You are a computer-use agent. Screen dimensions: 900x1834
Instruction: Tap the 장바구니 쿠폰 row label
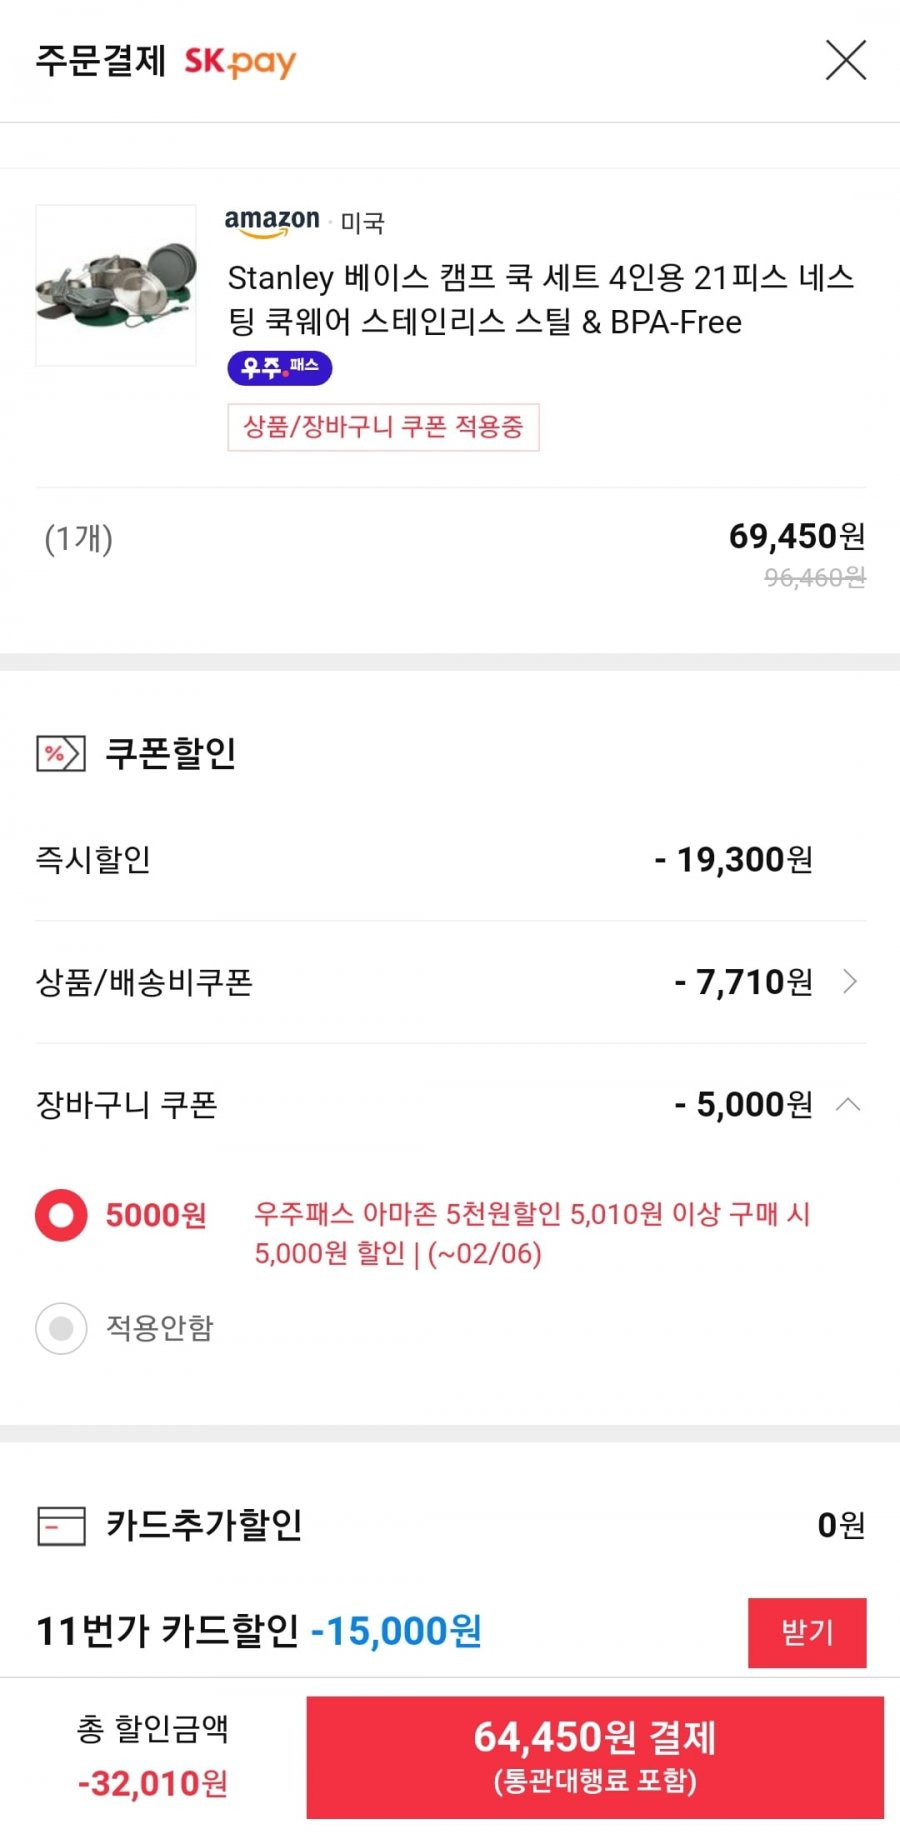[127, 1104]
